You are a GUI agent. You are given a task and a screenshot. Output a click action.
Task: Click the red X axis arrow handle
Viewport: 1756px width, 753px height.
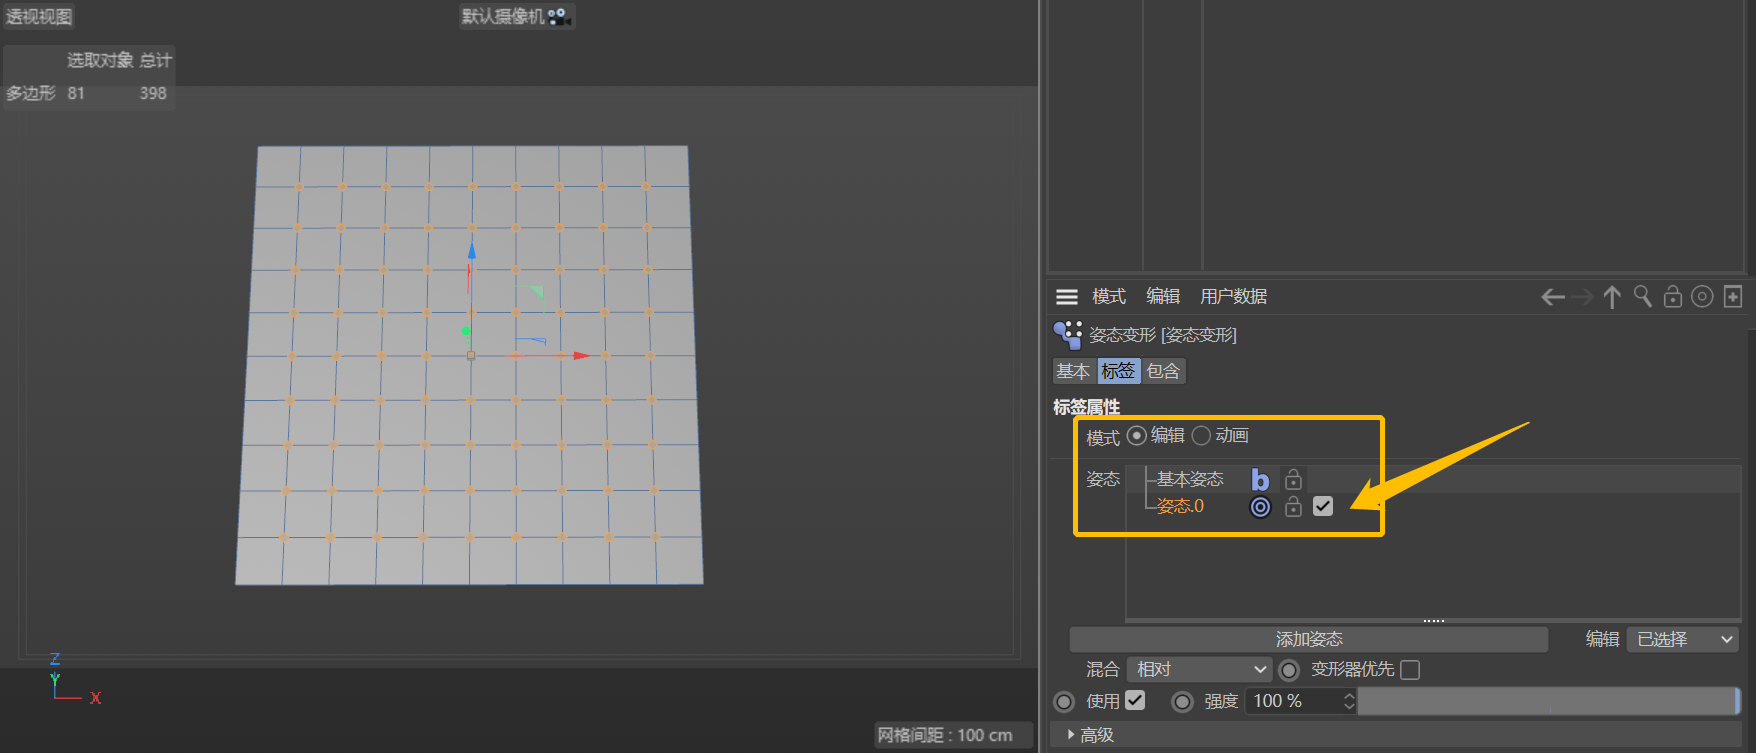pos(581,355)
